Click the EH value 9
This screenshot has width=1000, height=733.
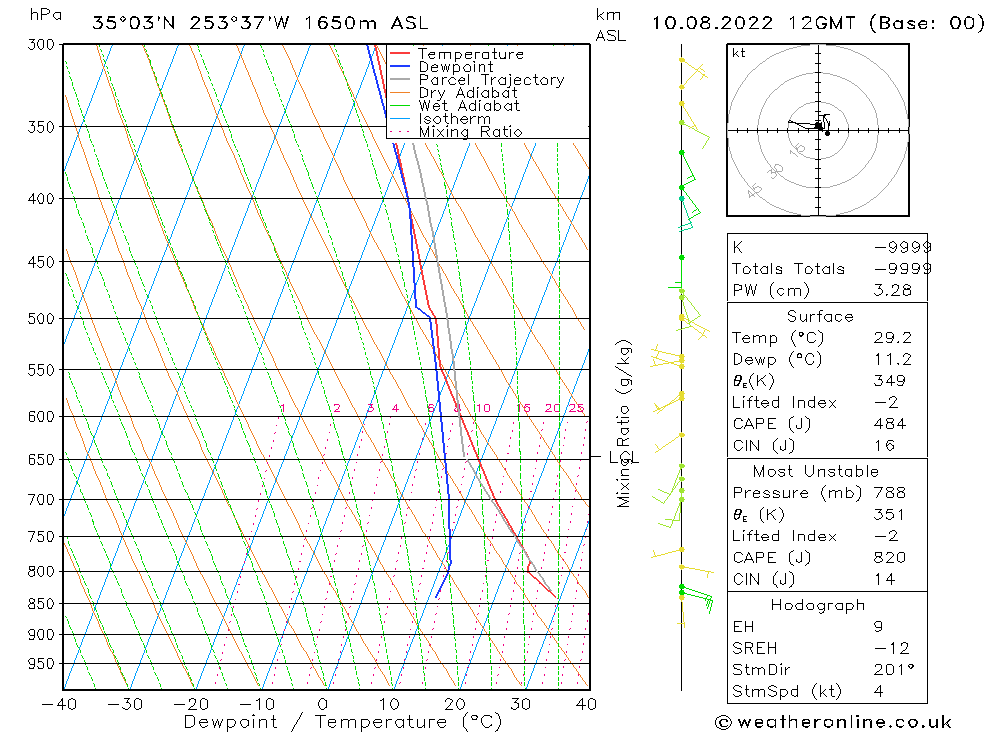click(x=878, y=626)
